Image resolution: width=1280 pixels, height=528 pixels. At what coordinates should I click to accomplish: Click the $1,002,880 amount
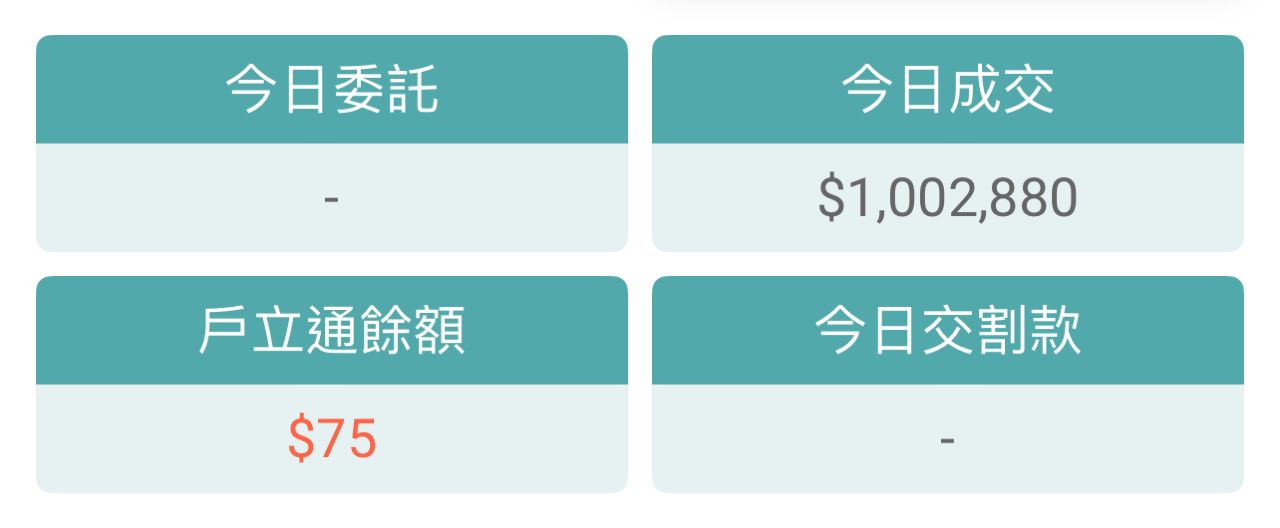(x=947, y=197)
